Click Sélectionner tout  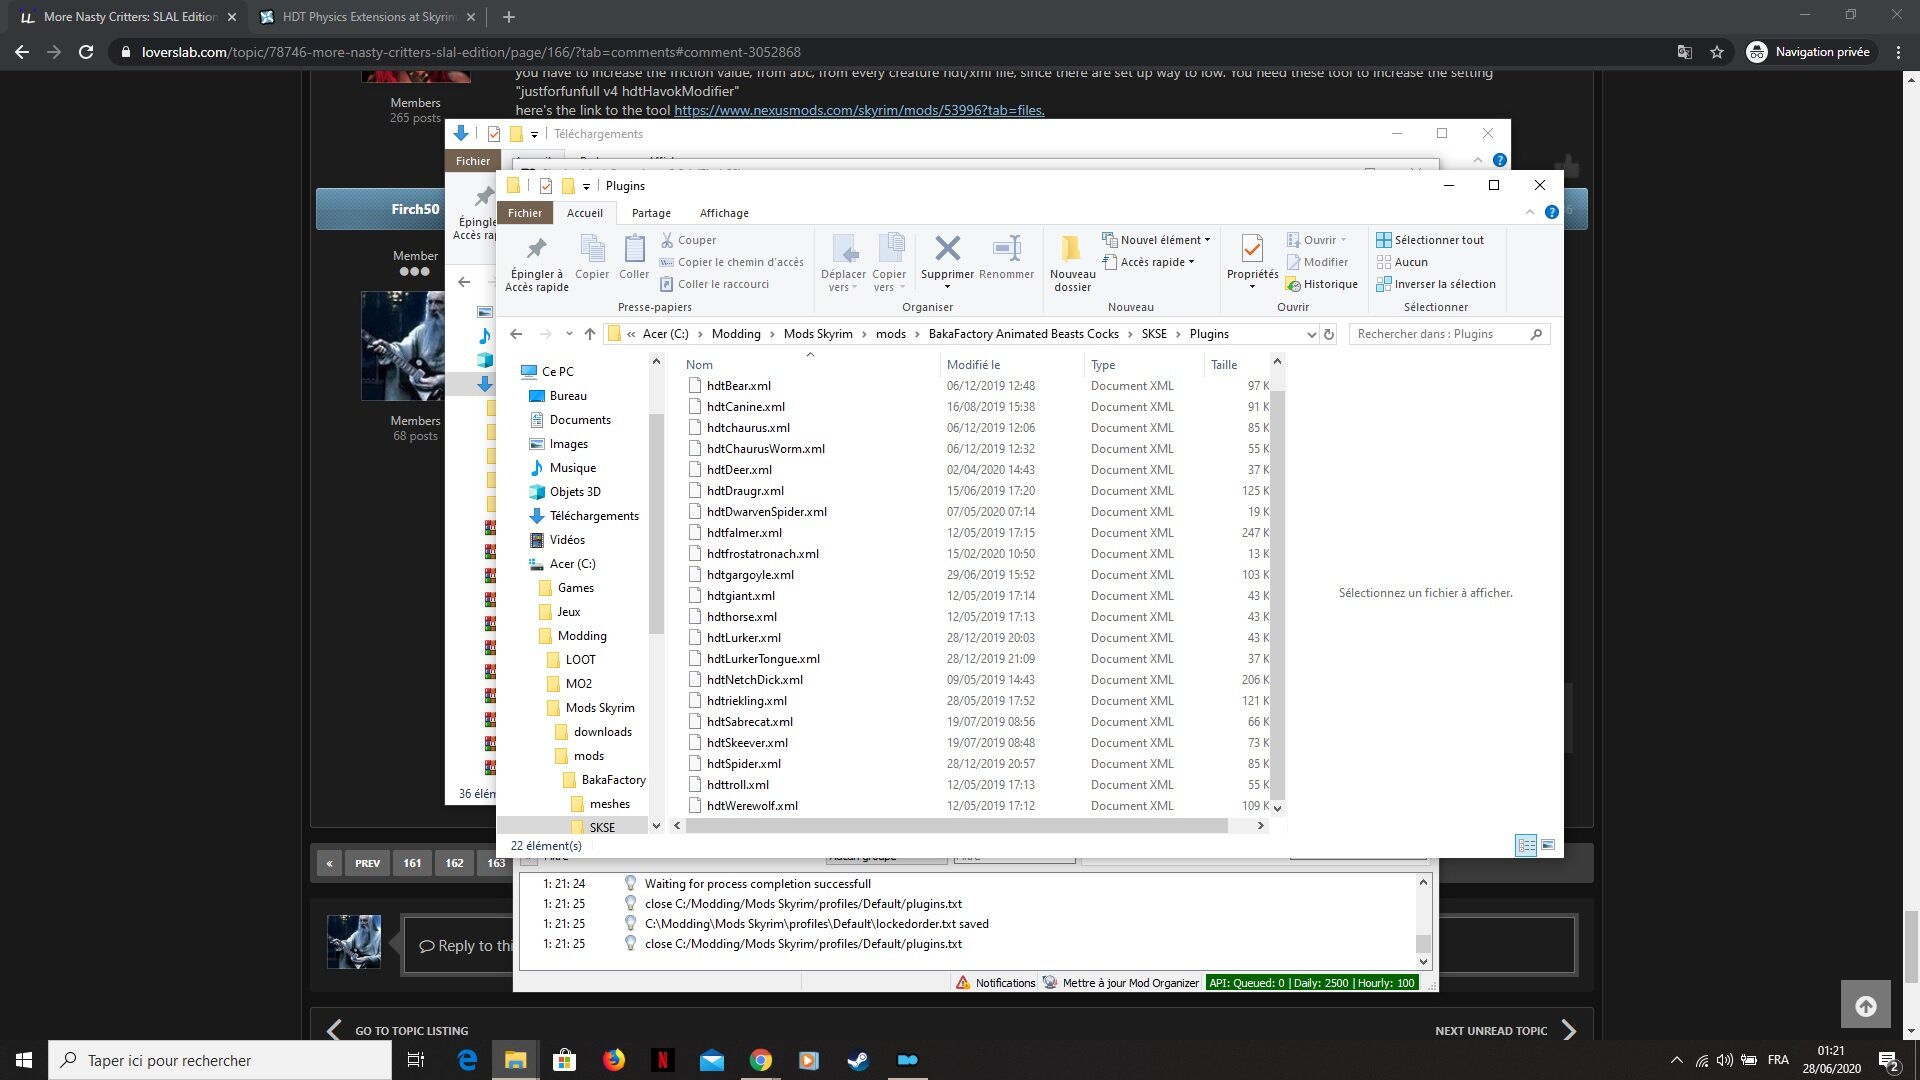1430,240
